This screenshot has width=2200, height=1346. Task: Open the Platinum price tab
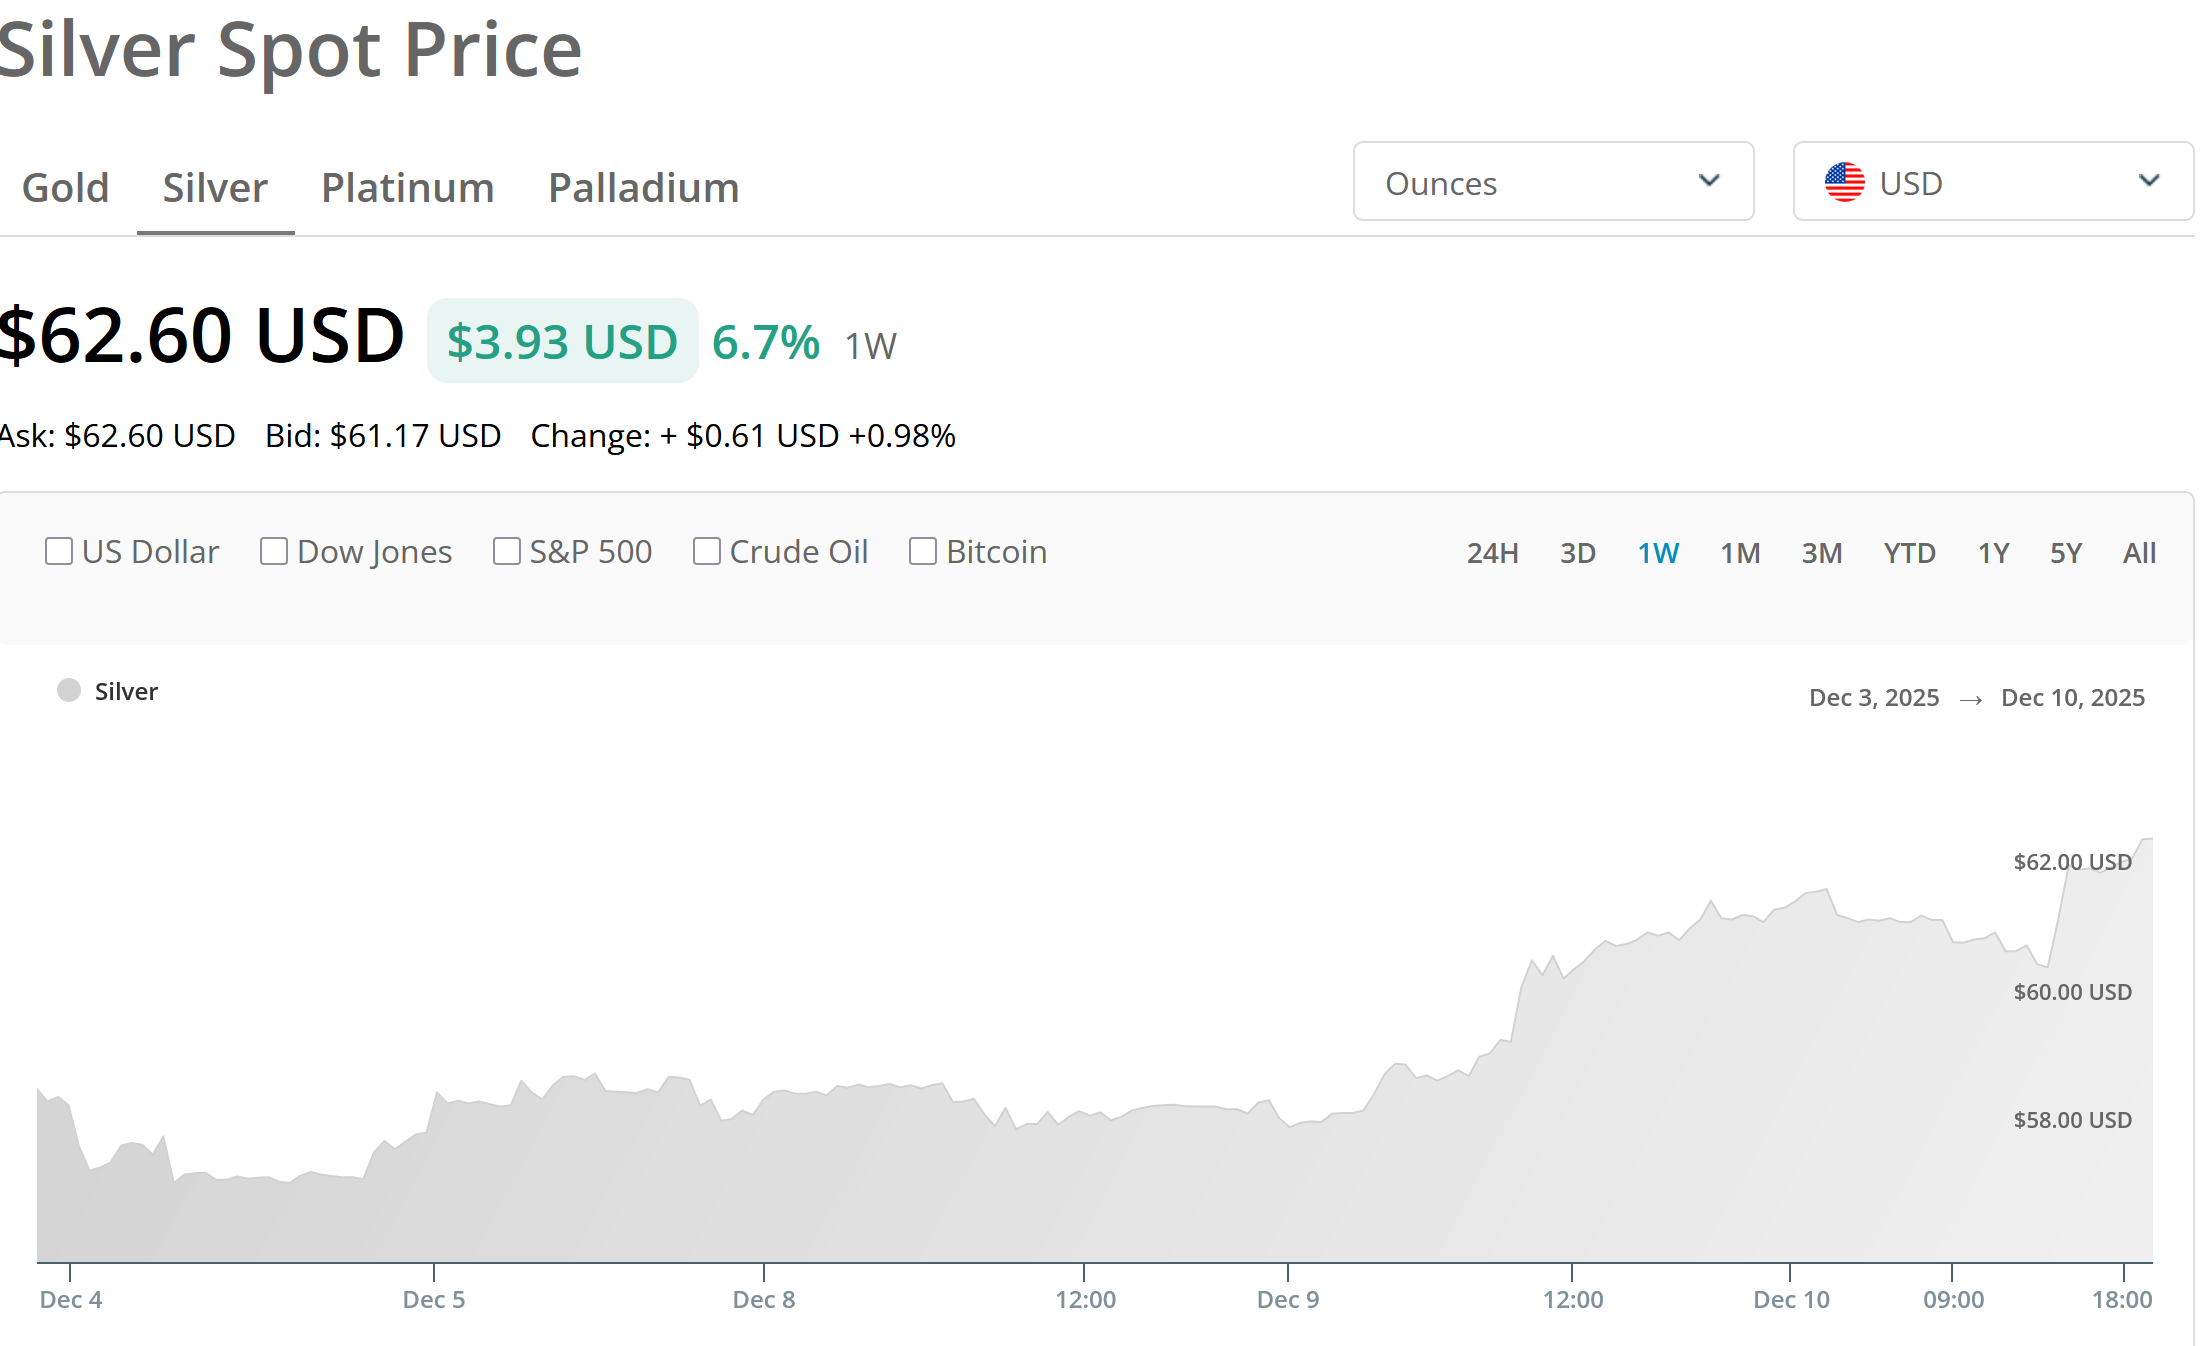pyautogui.click(x=407, y=187)
